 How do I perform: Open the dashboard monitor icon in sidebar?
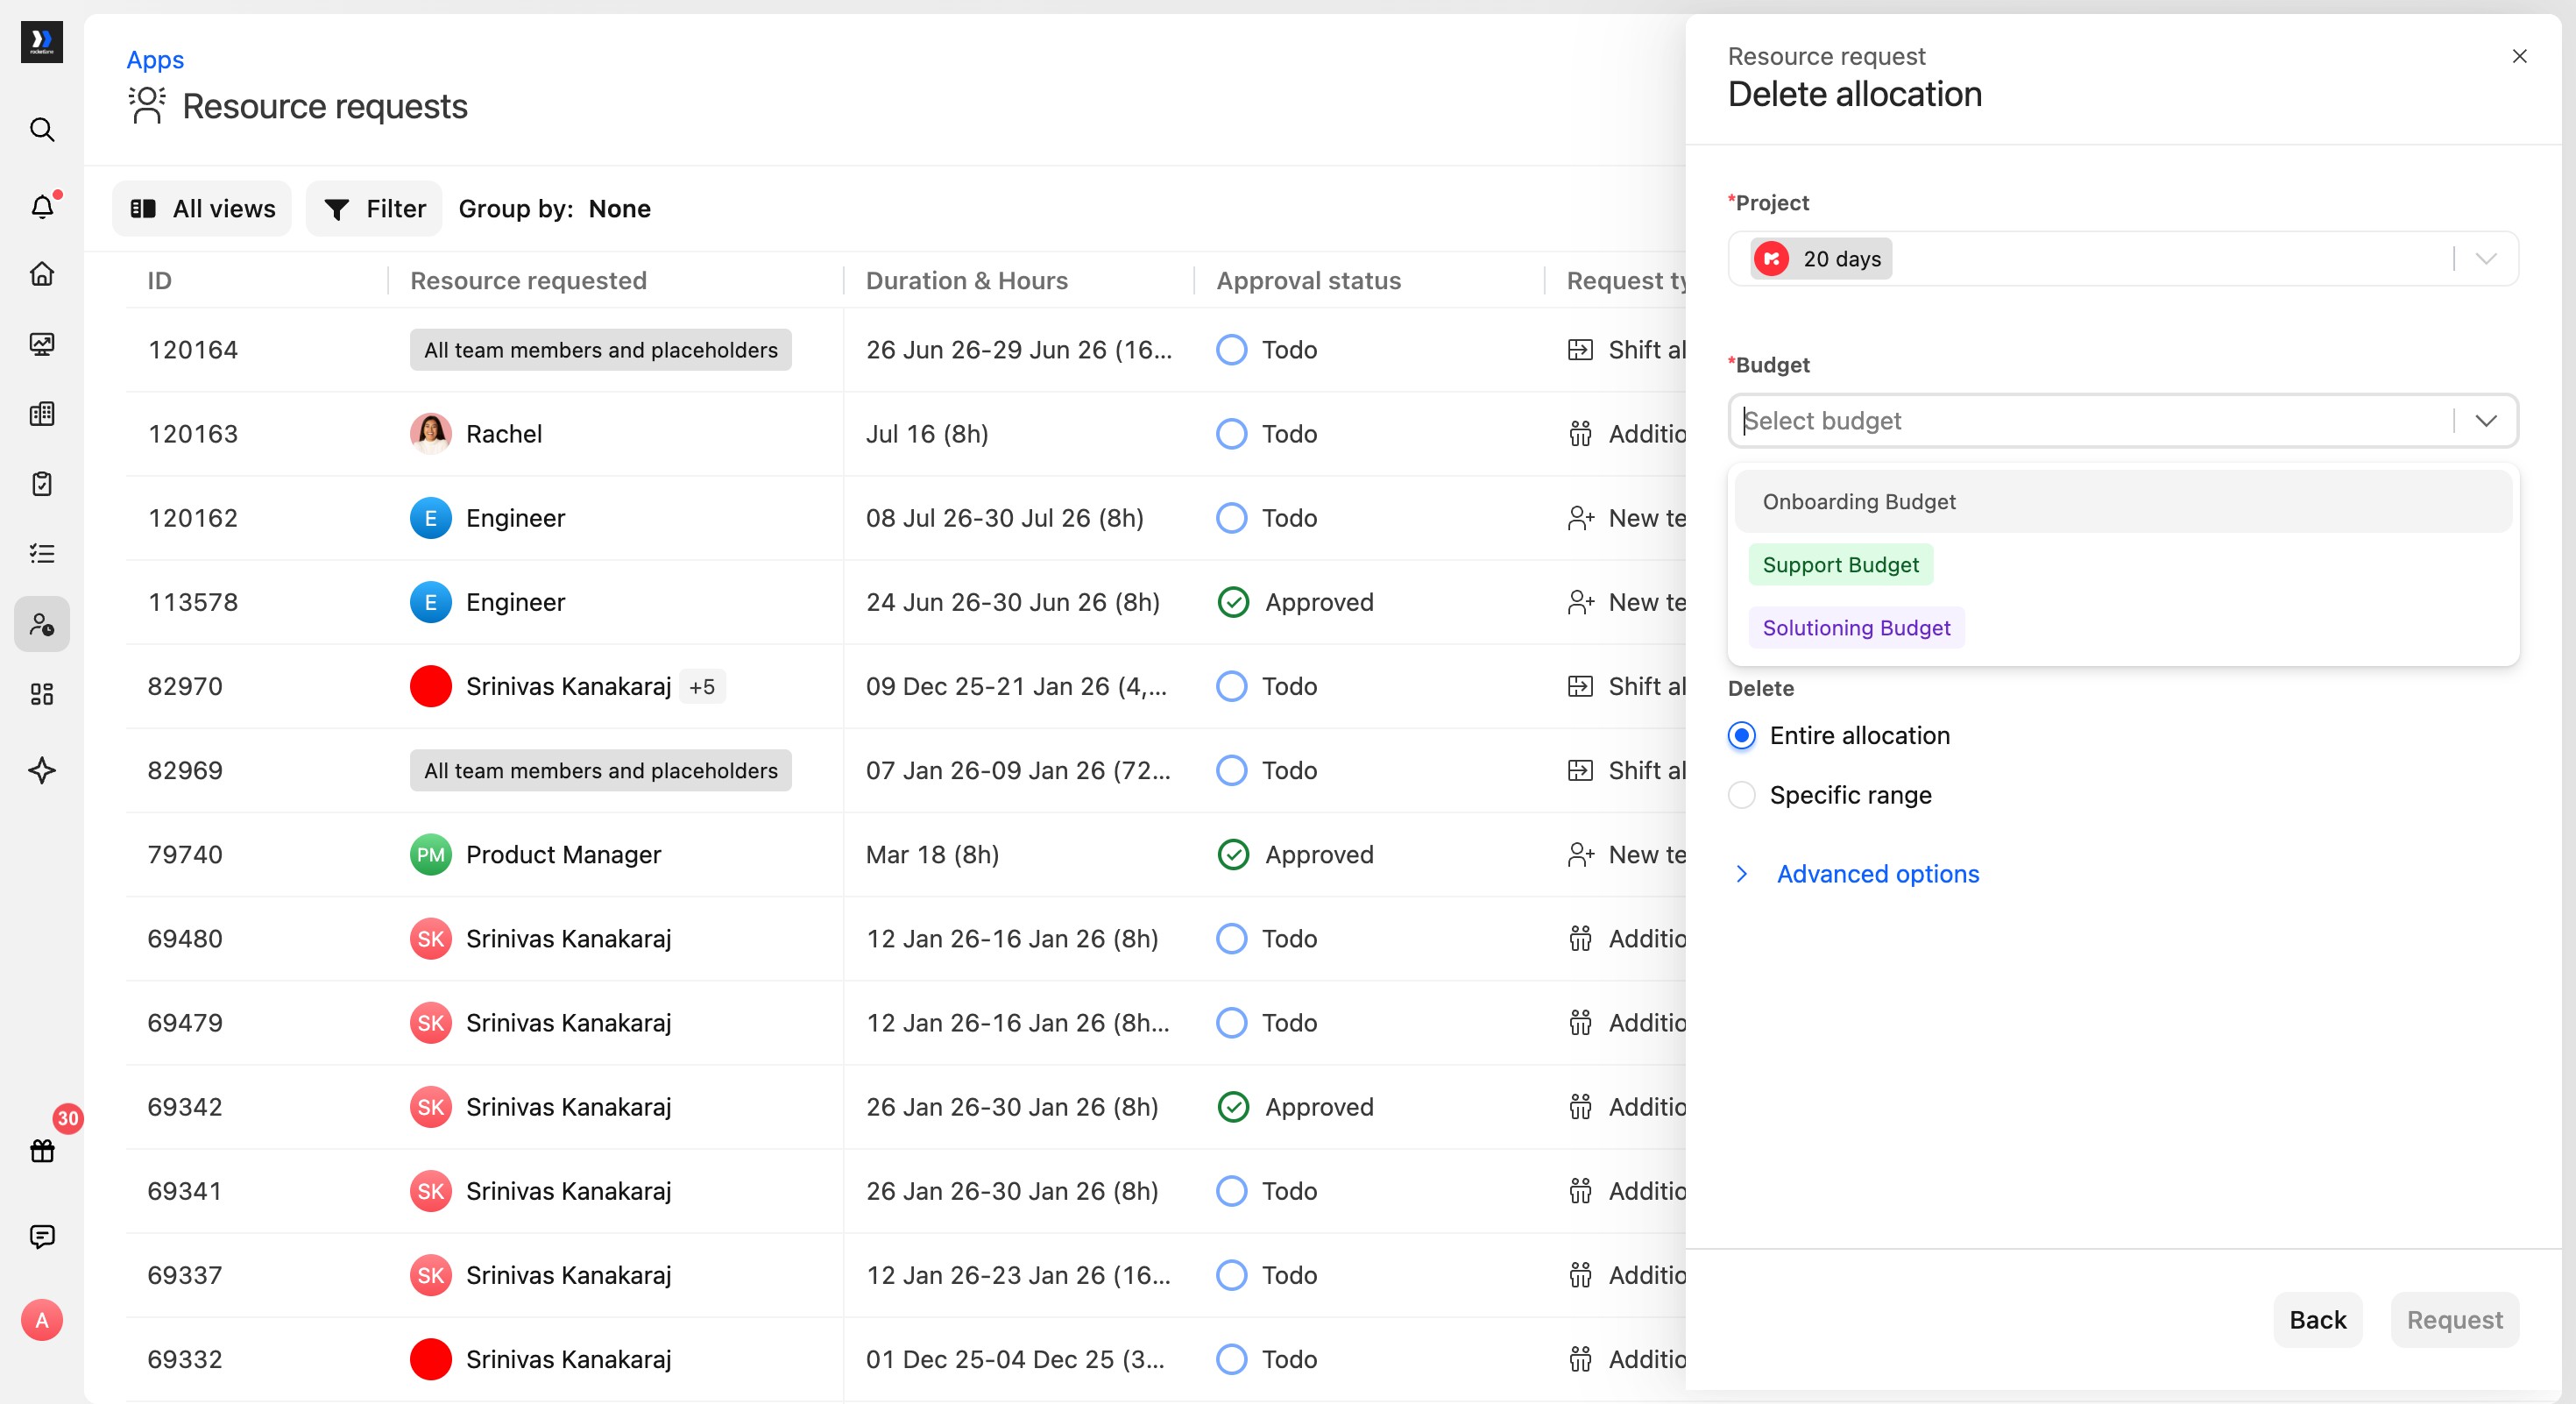[42, 344]
